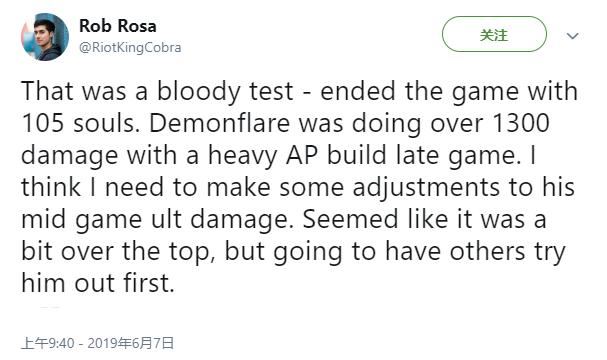Open the Rob Rosa display name

coord(118,26)
